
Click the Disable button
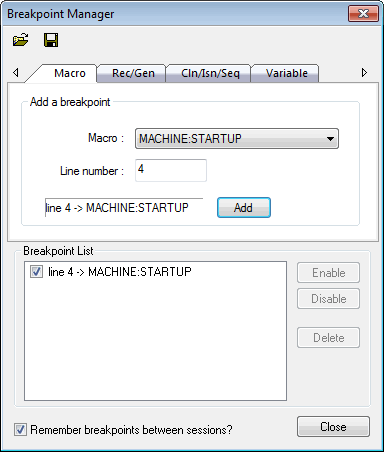(328, 299)
